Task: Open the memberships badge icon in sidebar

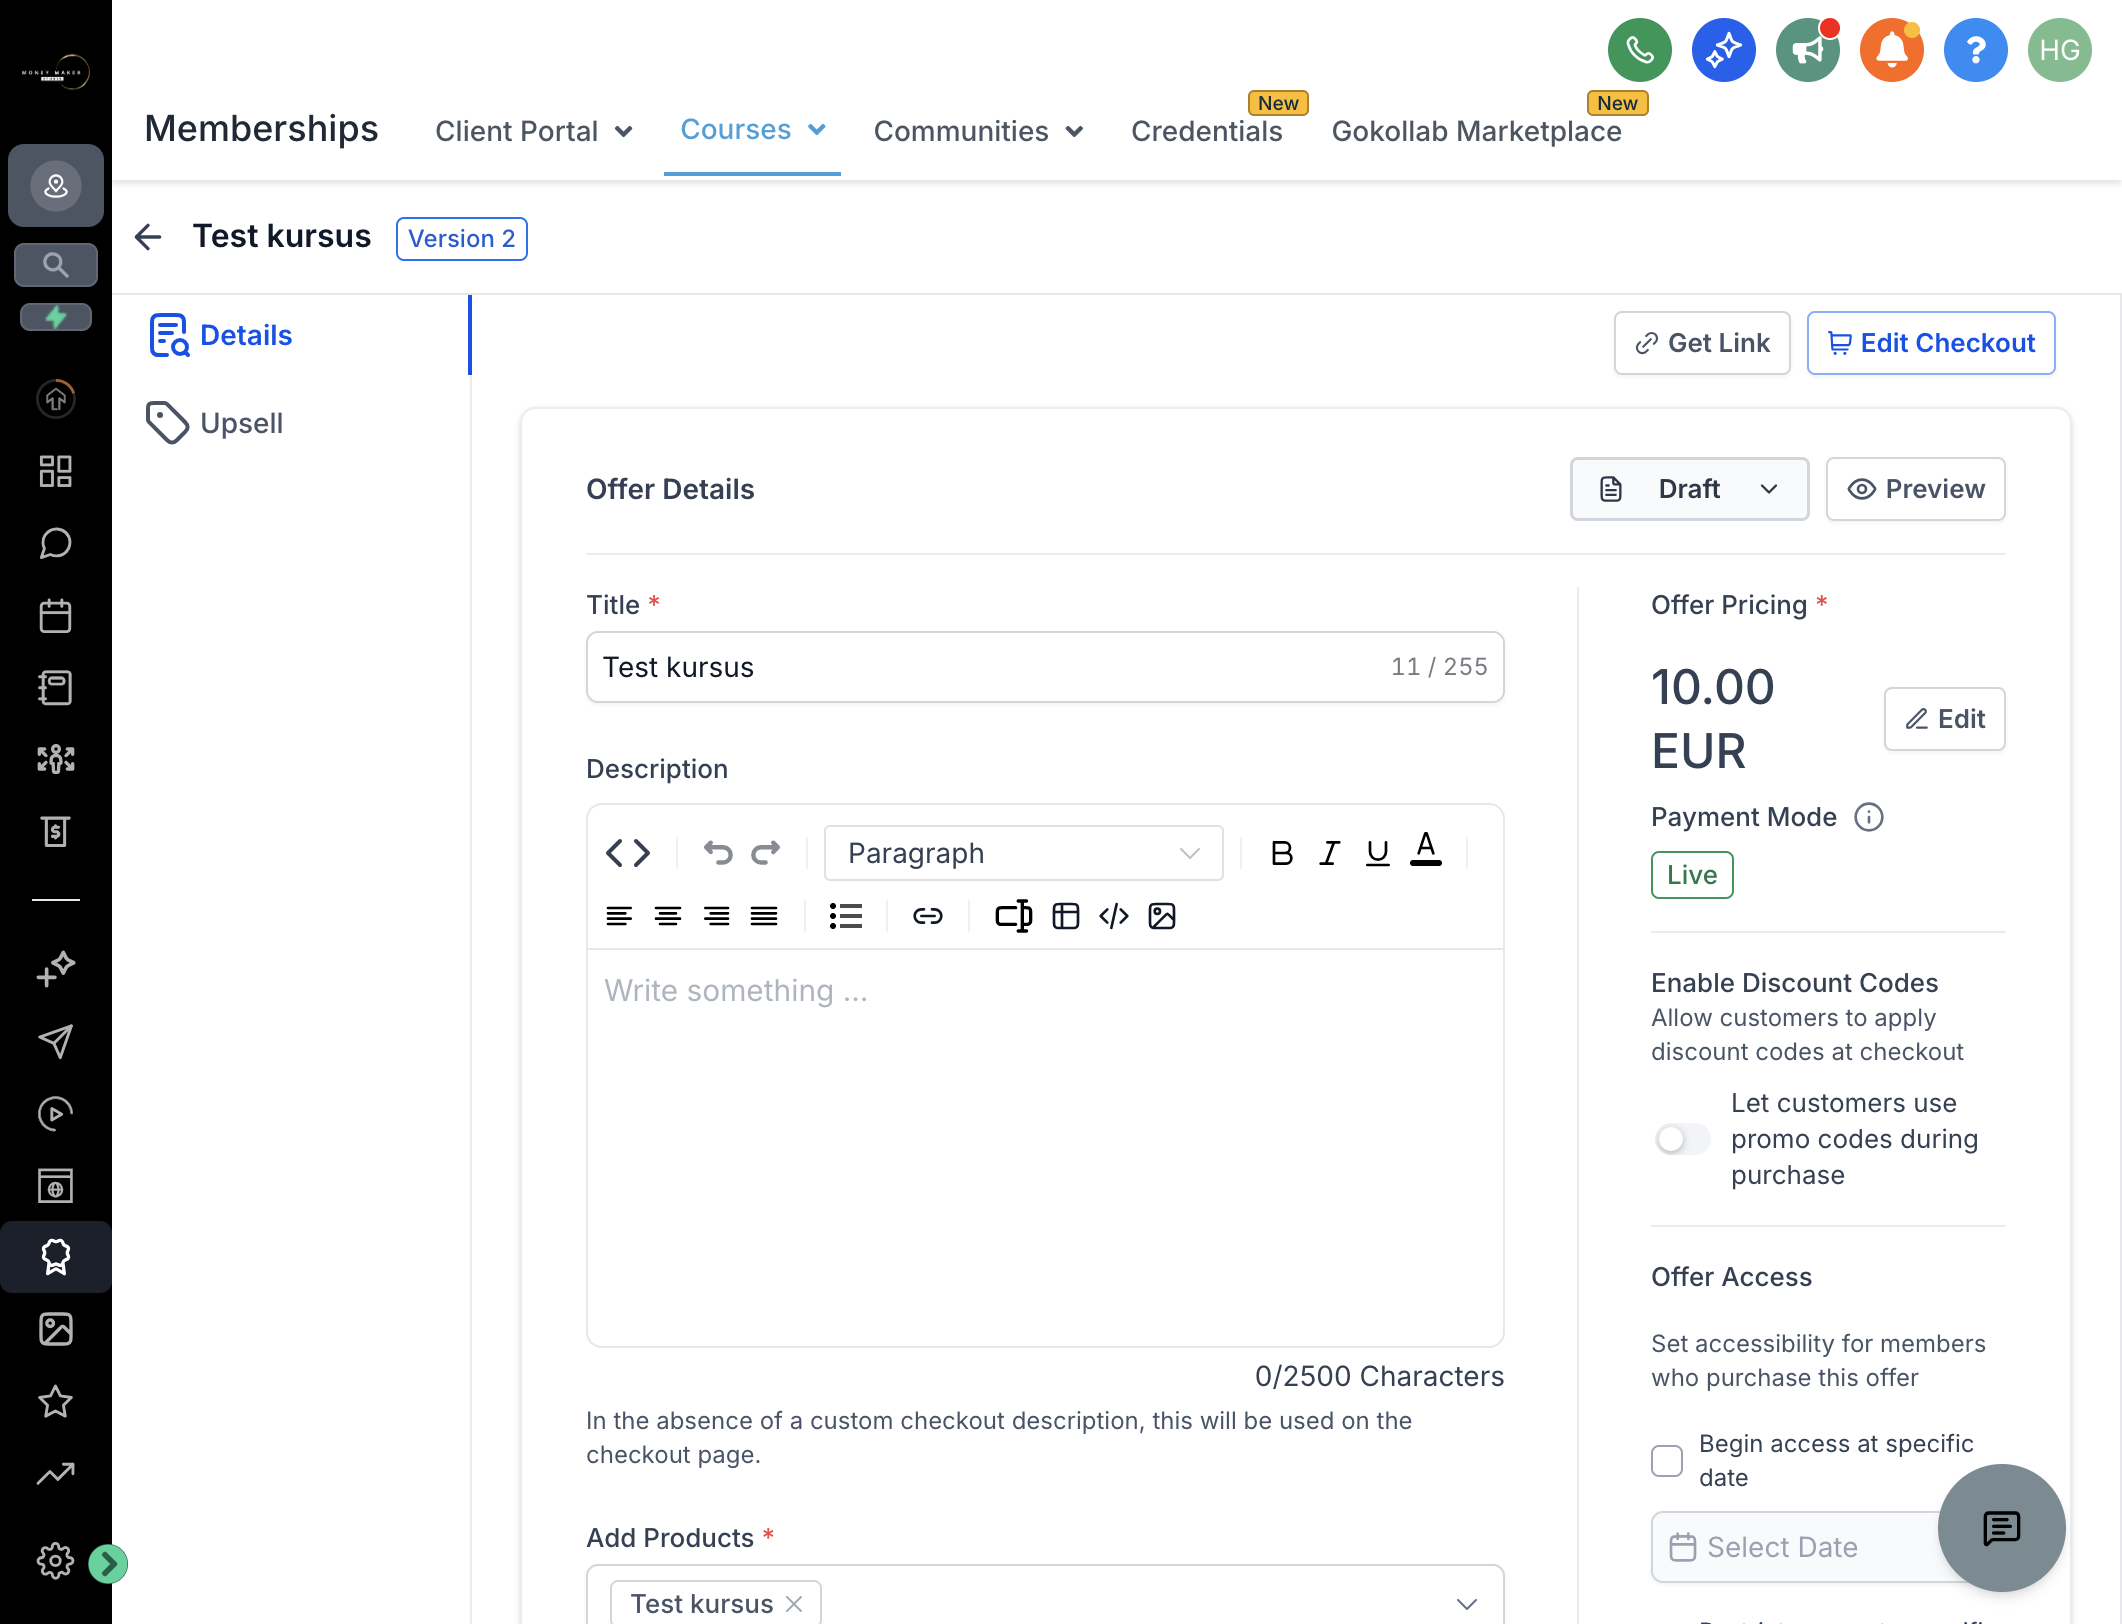Action: [56, 1257]
